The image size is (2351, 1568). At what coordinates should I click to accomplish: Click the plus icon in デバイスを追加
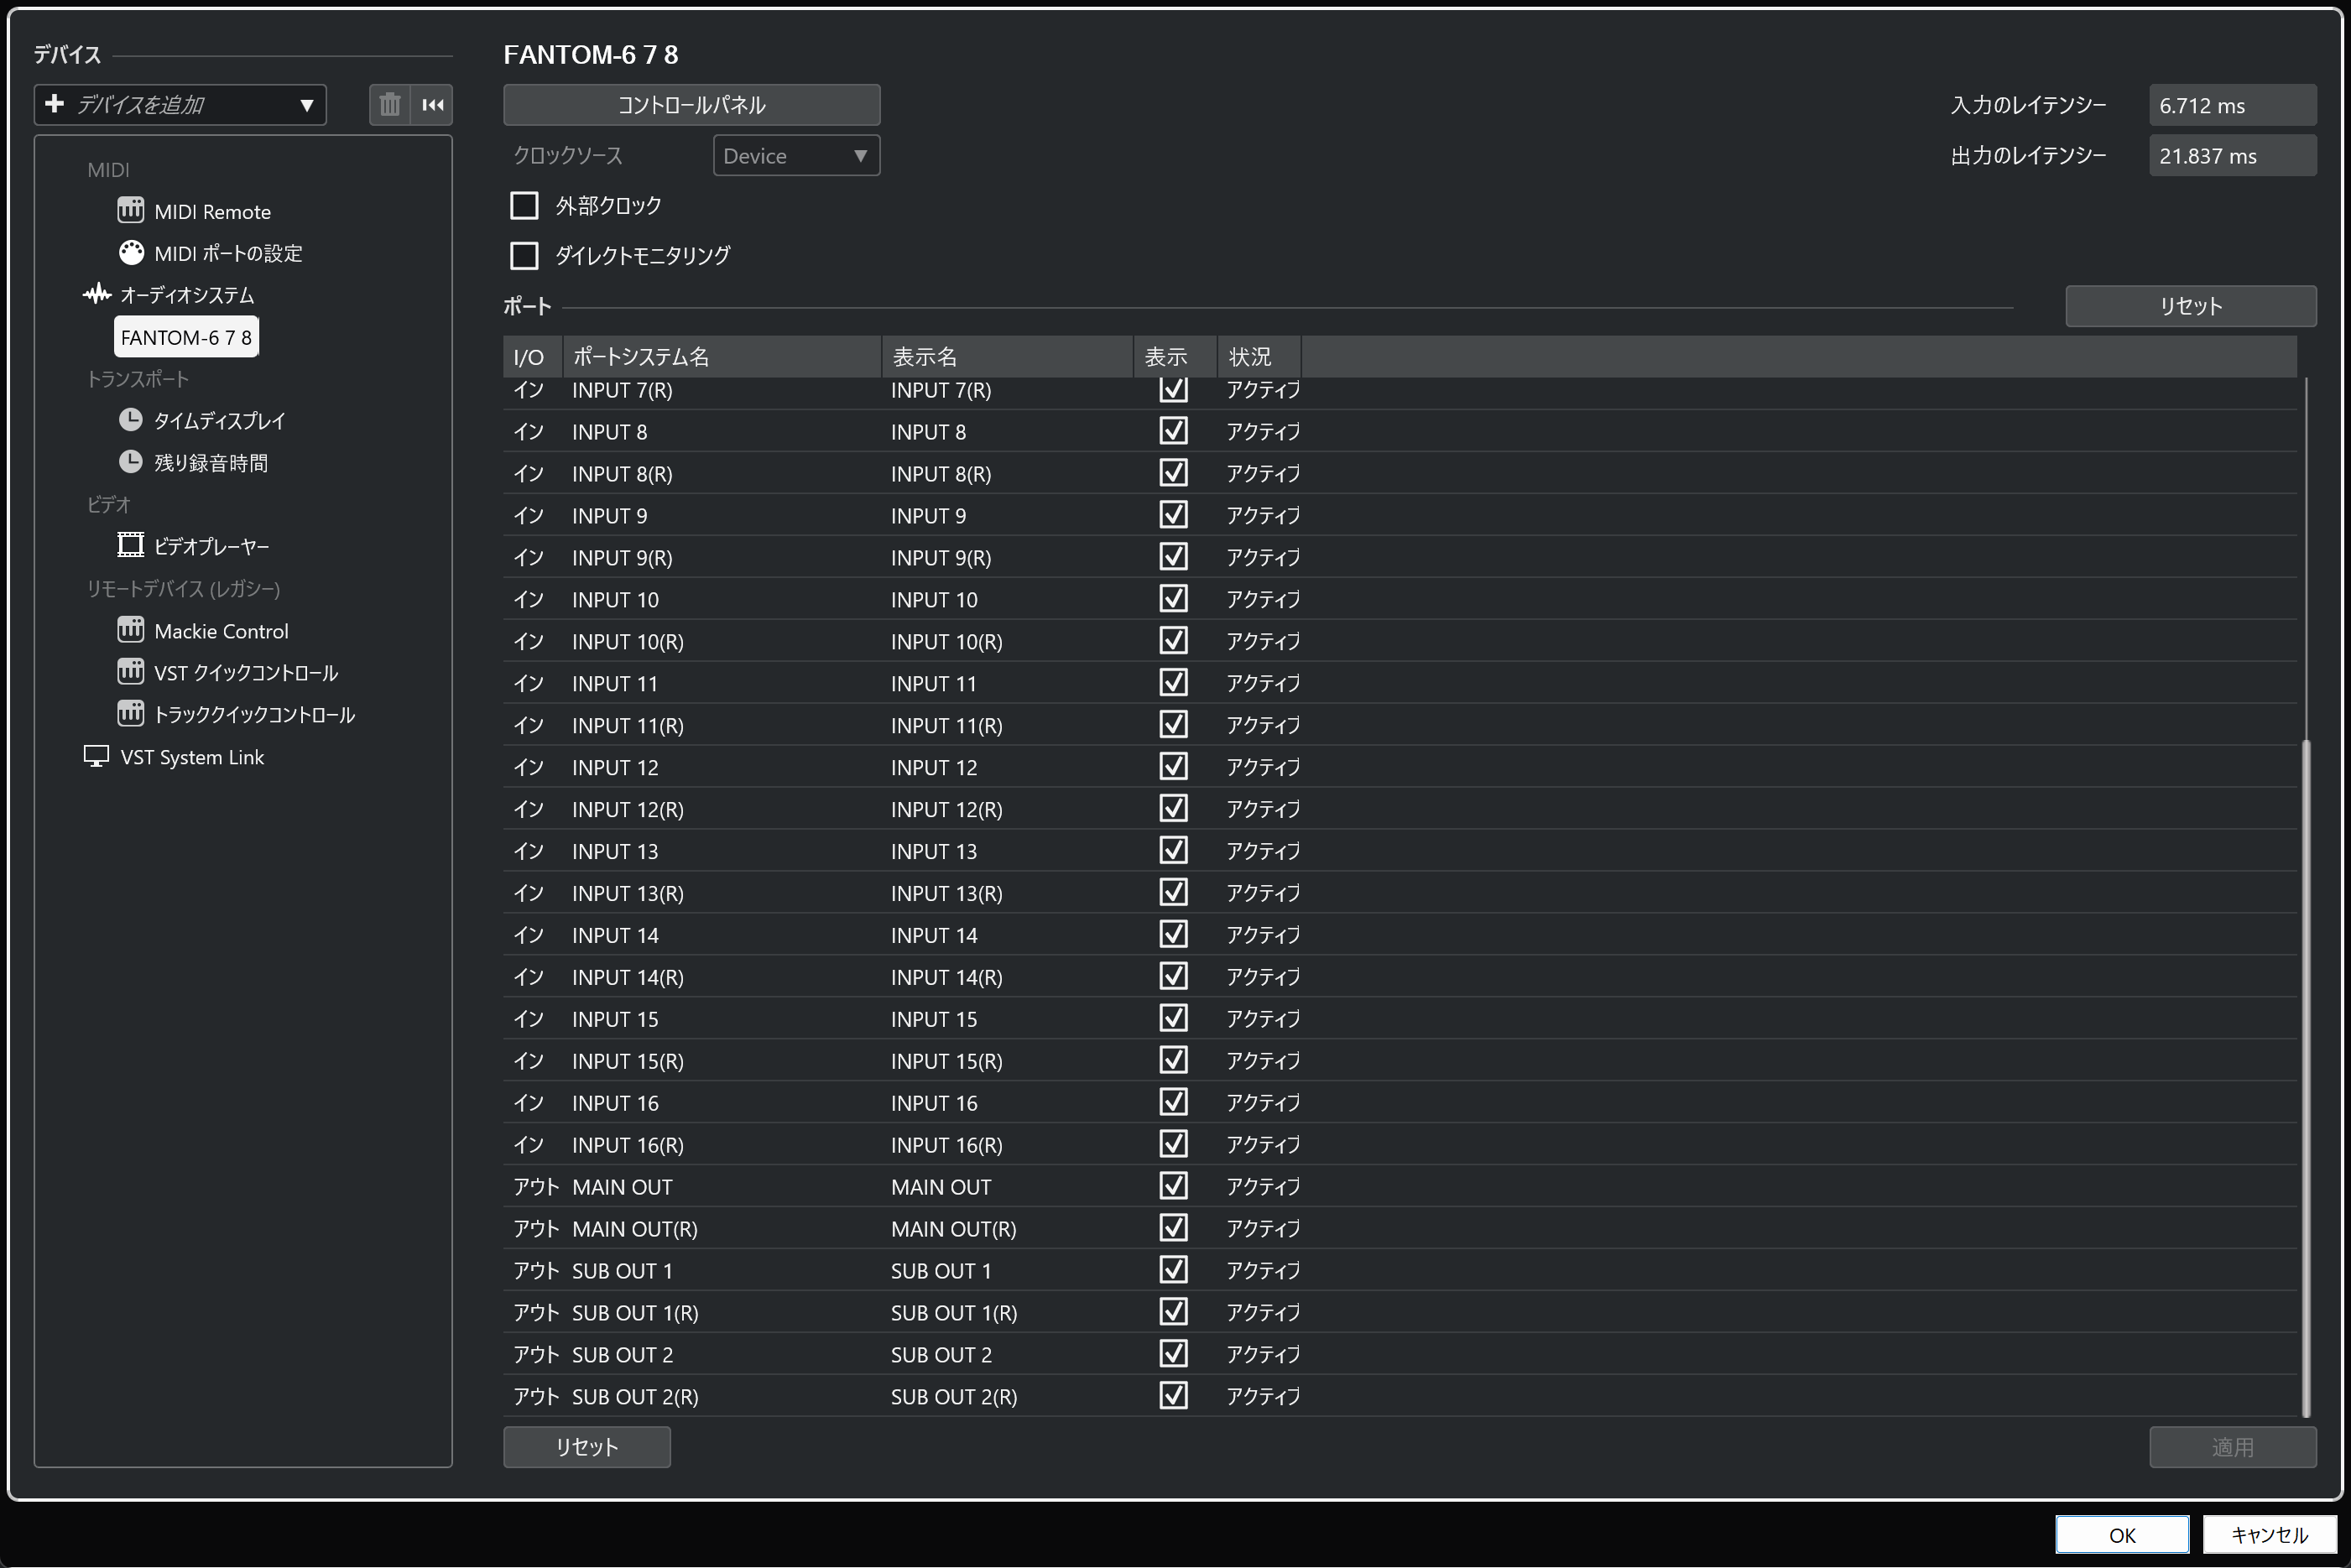point(55,104)
